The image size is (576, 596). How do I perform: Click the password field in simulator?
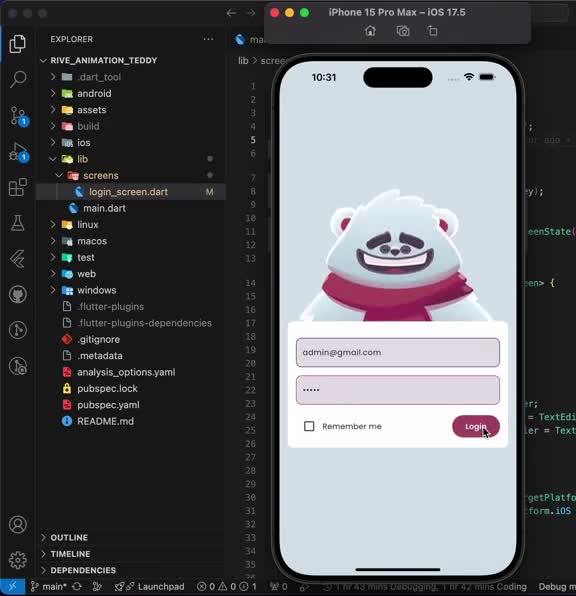pos(398,390)
